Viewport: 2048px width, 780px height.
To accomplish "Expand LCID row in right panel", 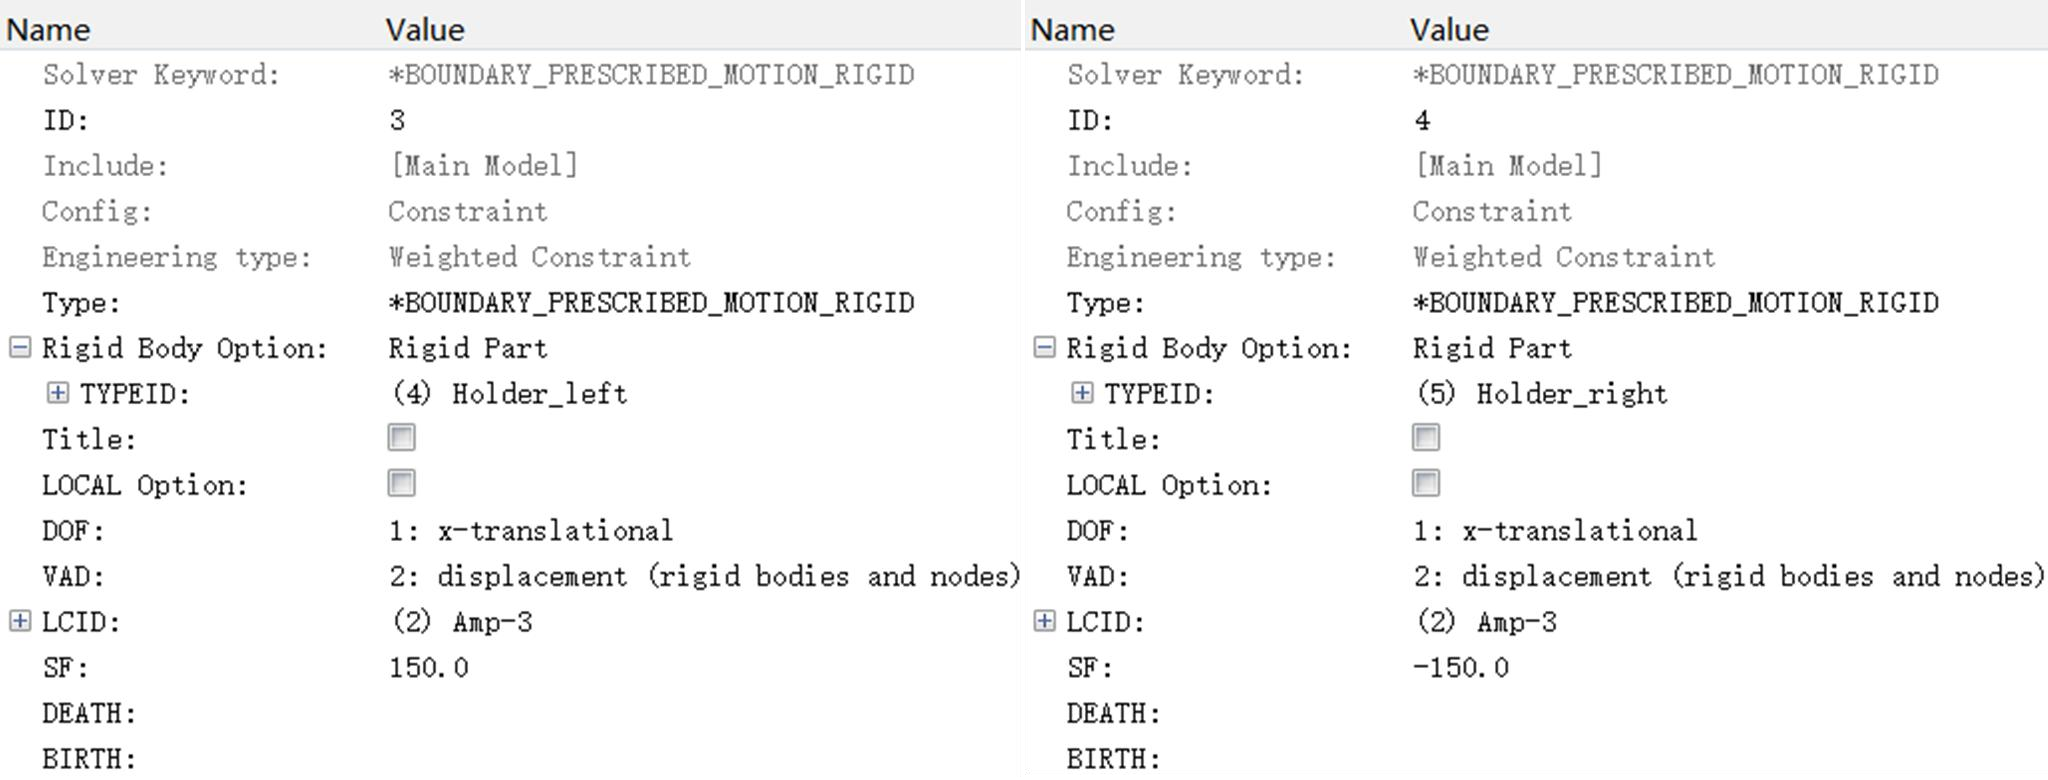I will [1044, 621].
